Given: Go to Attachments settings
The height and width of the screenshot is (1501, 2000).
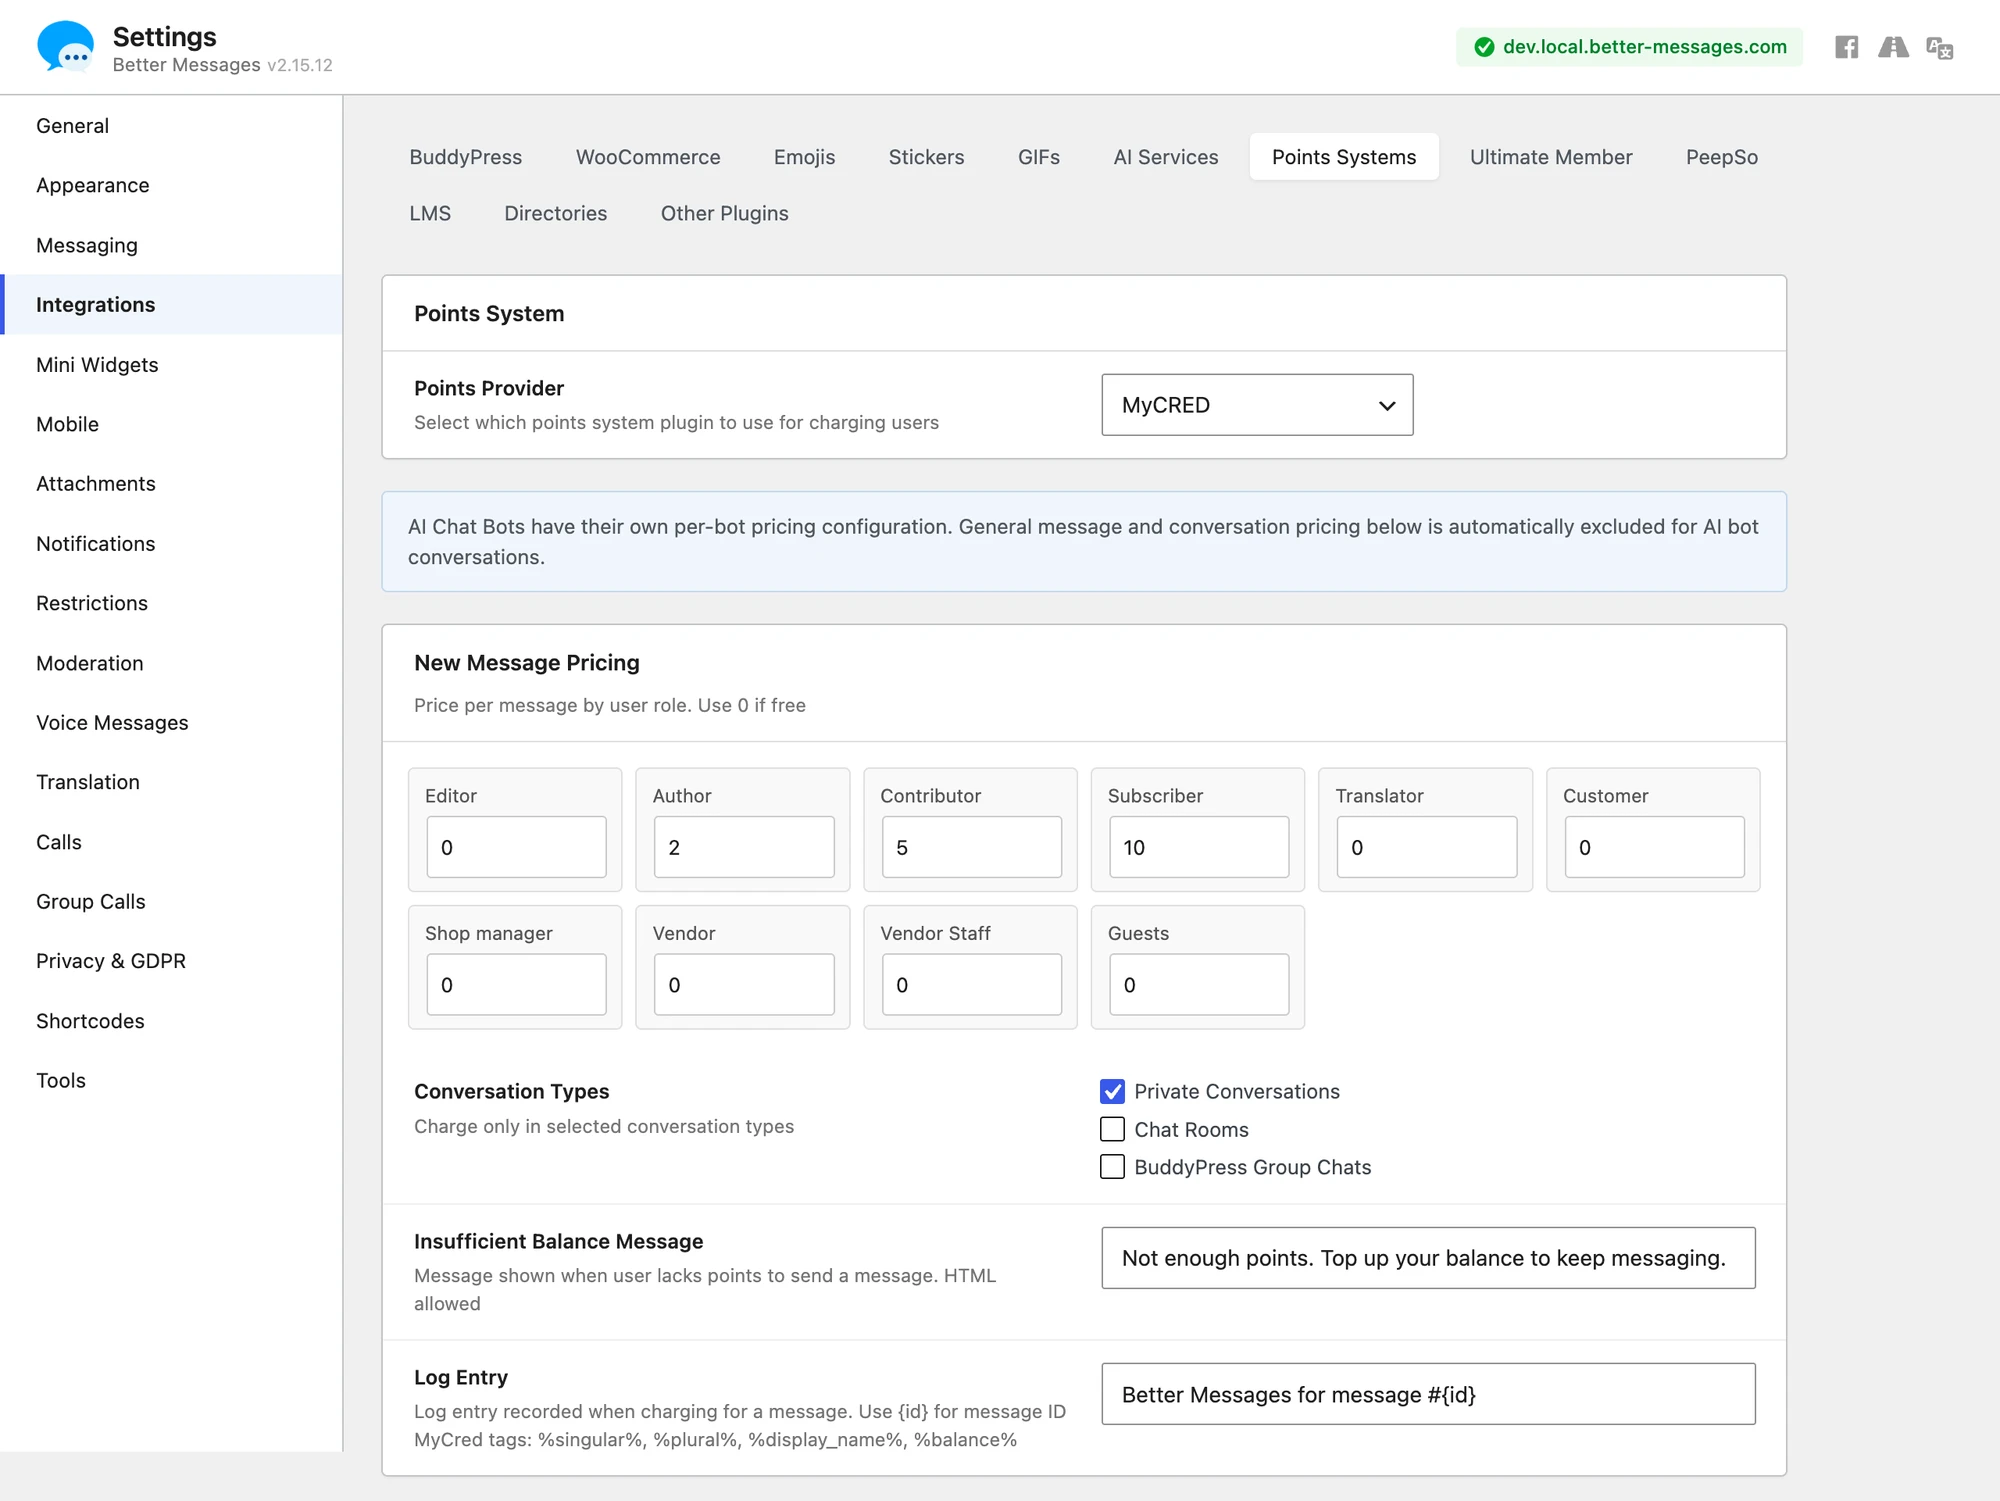Looking at the screenshot, I should [171, 484].
